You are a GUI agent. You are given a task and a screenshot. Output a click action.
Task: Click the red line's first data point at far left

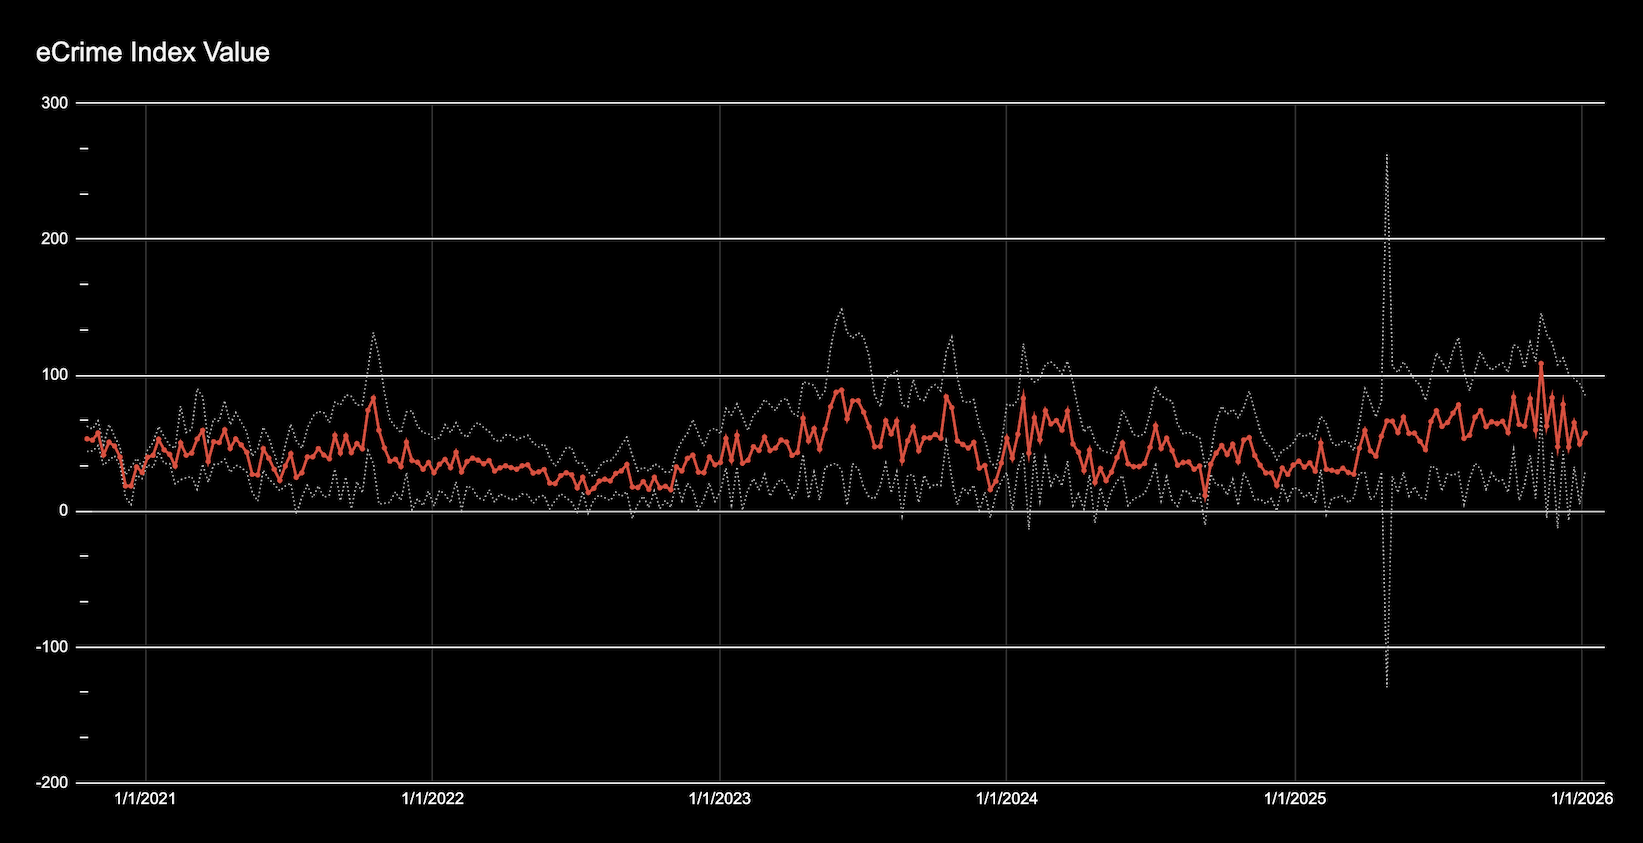tap(86, 438)
